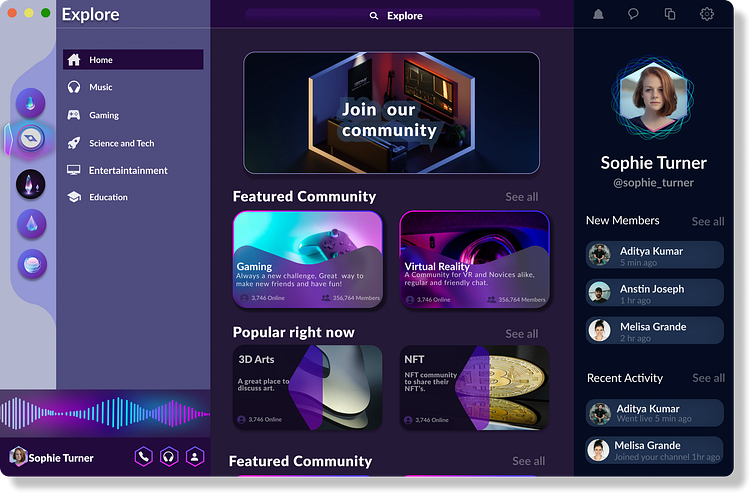Open settings gear icon
Screen dimensions: 752x495
[x=706, y=14]
